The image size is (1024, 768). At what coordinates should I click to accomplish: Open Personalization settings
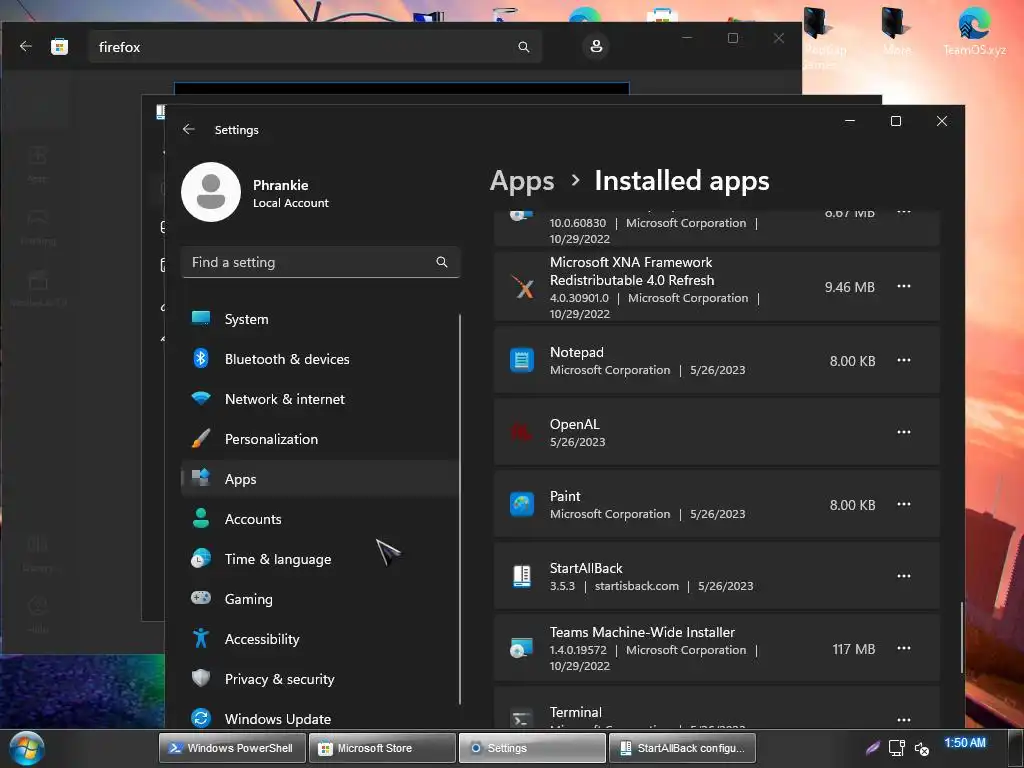[x=319, y=439]
